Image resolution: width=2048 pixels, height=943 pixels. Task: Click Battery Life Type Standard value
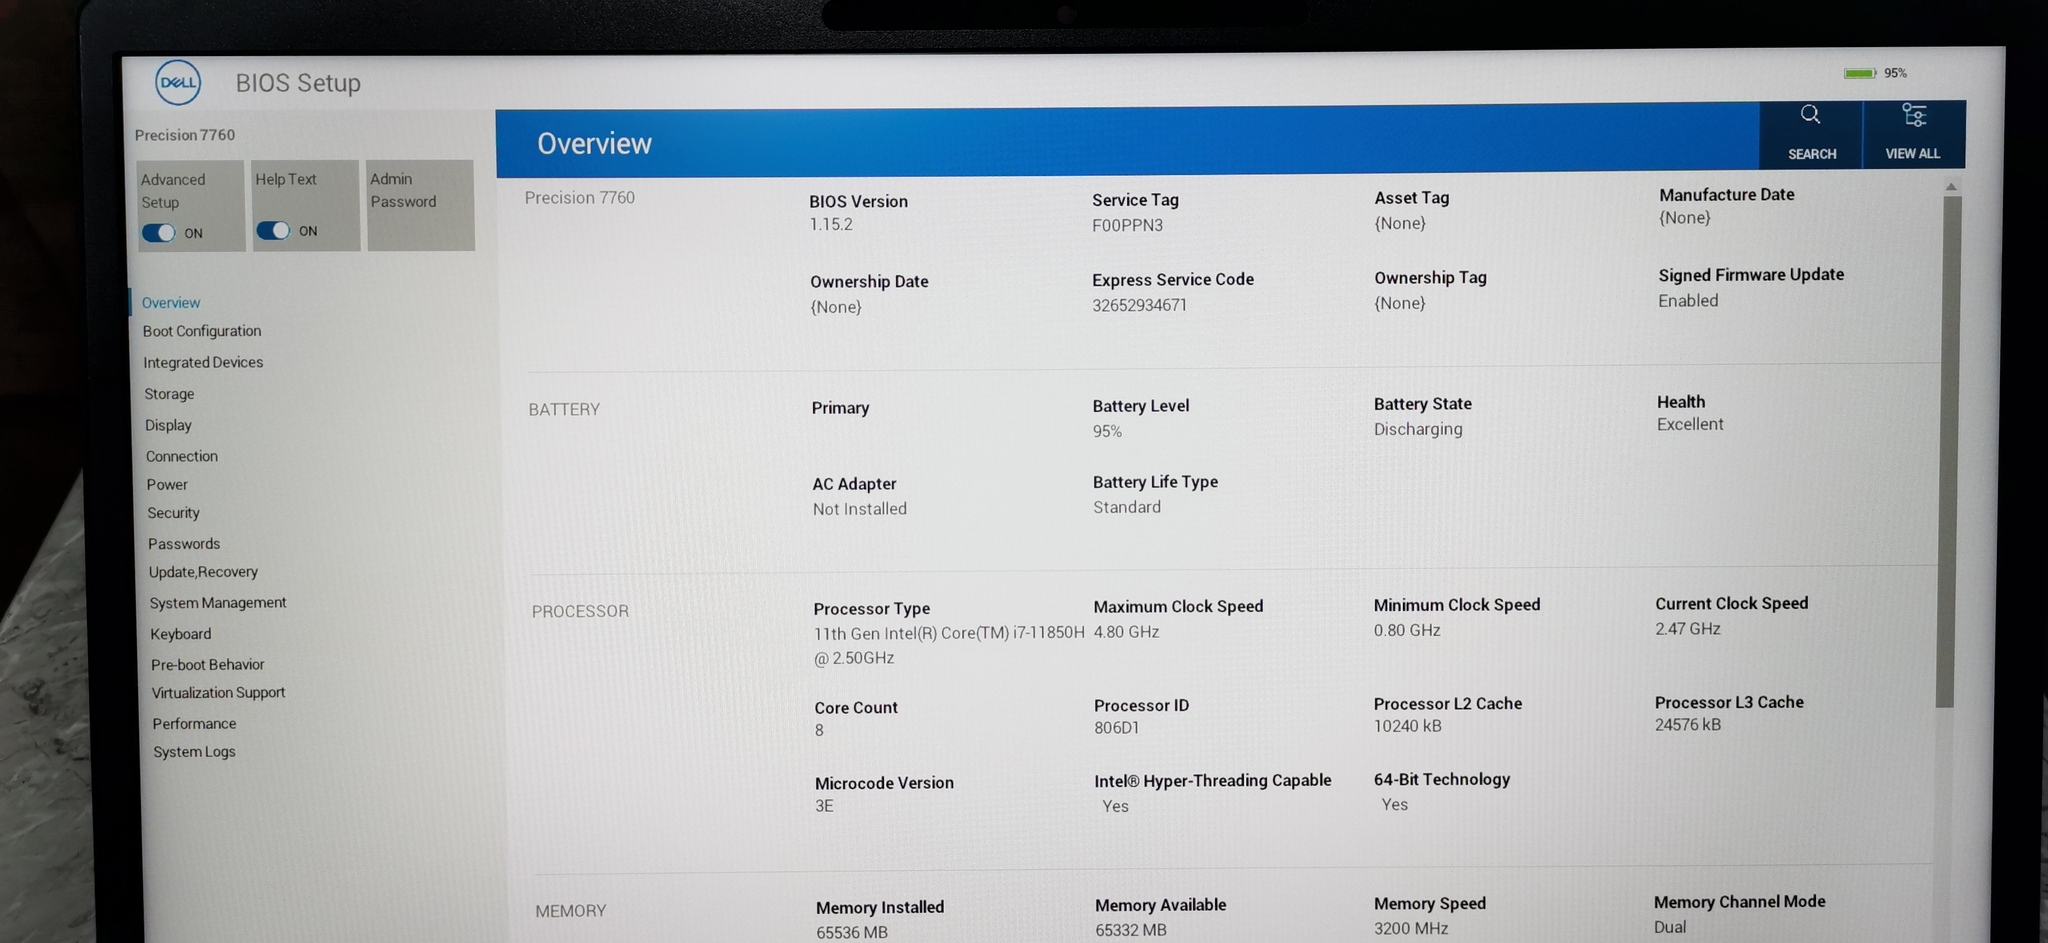point(1127,507)
